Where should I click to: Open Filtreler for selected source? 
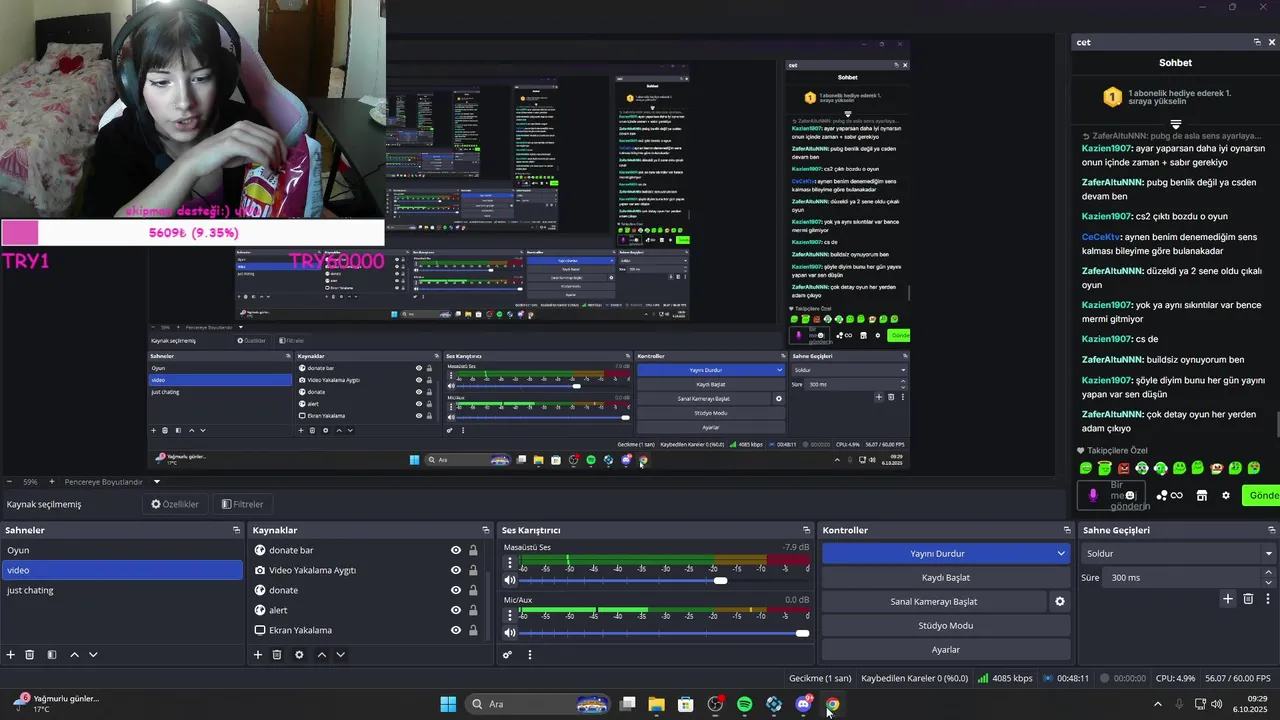point(242,504)
